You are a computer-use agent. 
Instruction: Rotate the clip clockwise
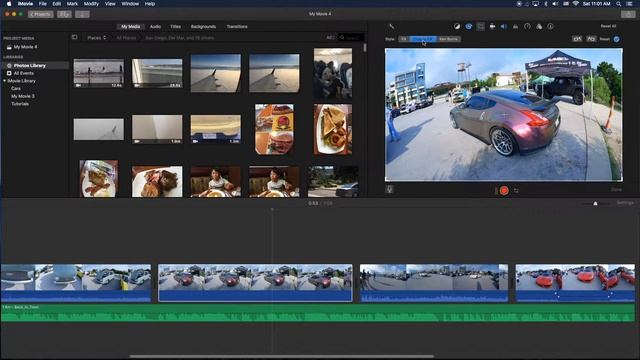coord(591,39)
